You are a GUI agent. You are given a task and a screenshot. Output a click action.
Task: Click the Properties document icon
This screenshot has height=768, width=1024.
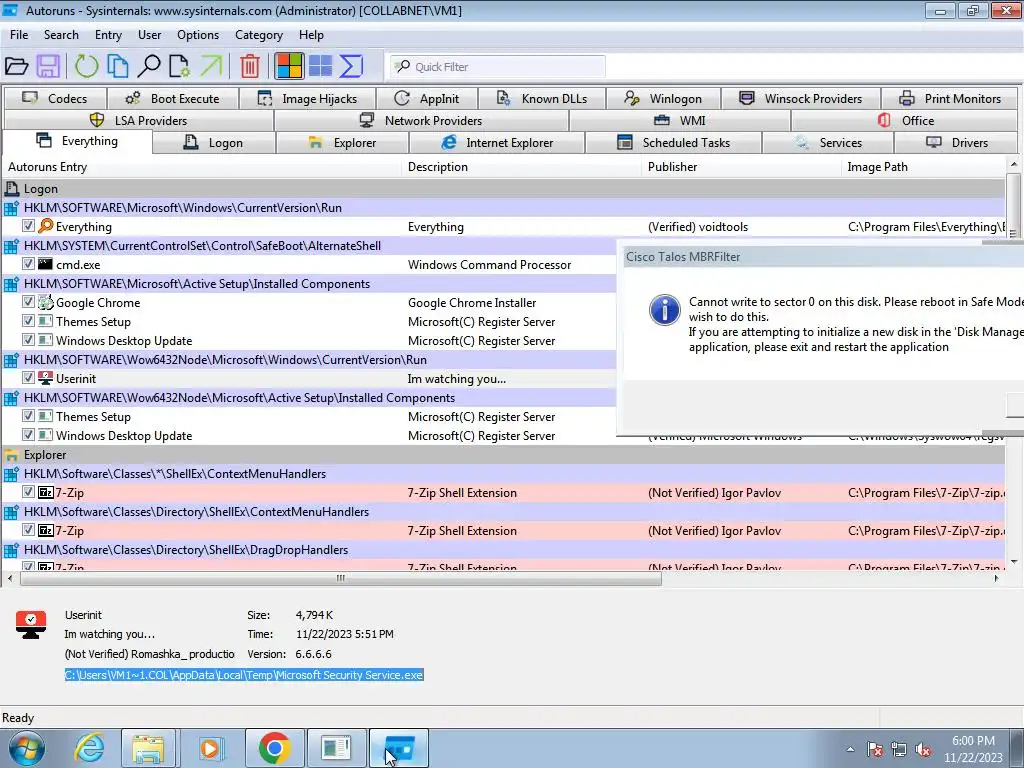click(180, 66)
